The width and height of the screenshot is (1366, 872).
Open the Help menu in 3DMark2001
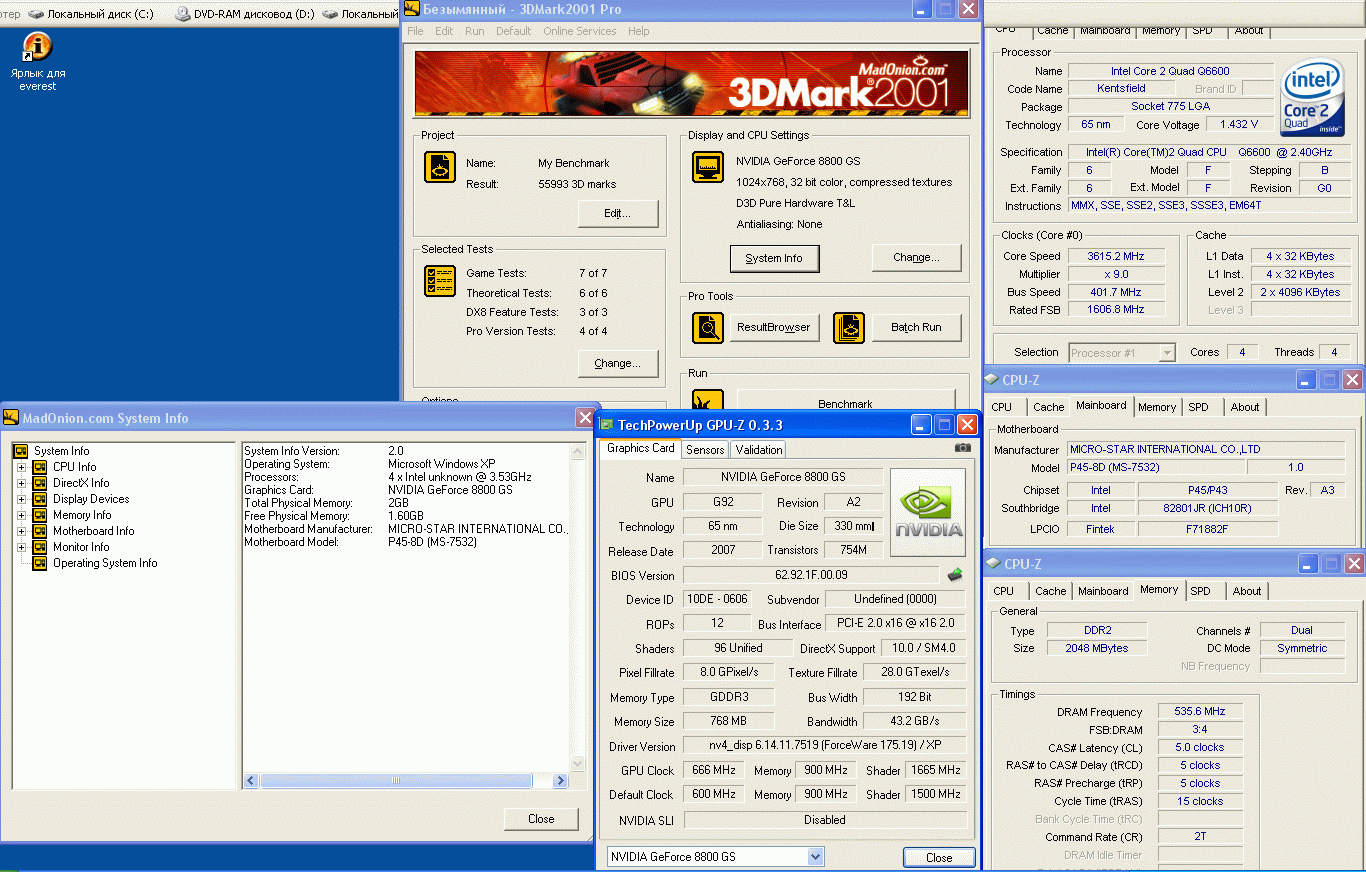(639, 31)
